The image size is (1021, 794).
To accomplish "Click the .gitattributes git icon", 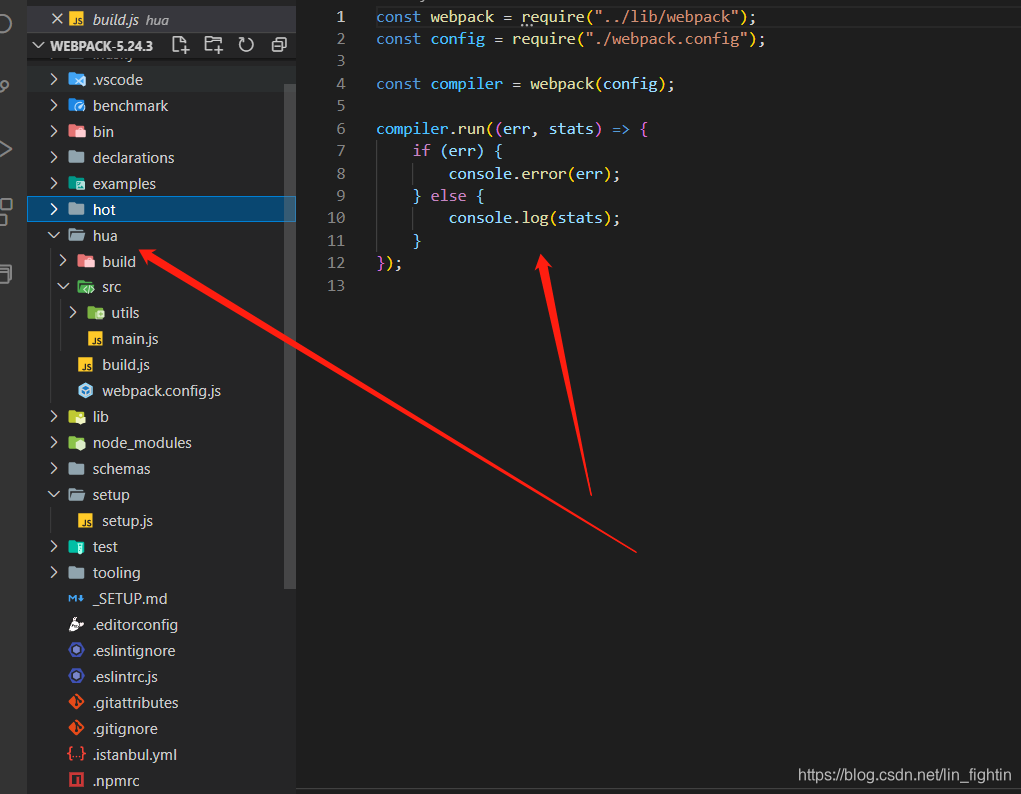I will [x=76, y=702].
